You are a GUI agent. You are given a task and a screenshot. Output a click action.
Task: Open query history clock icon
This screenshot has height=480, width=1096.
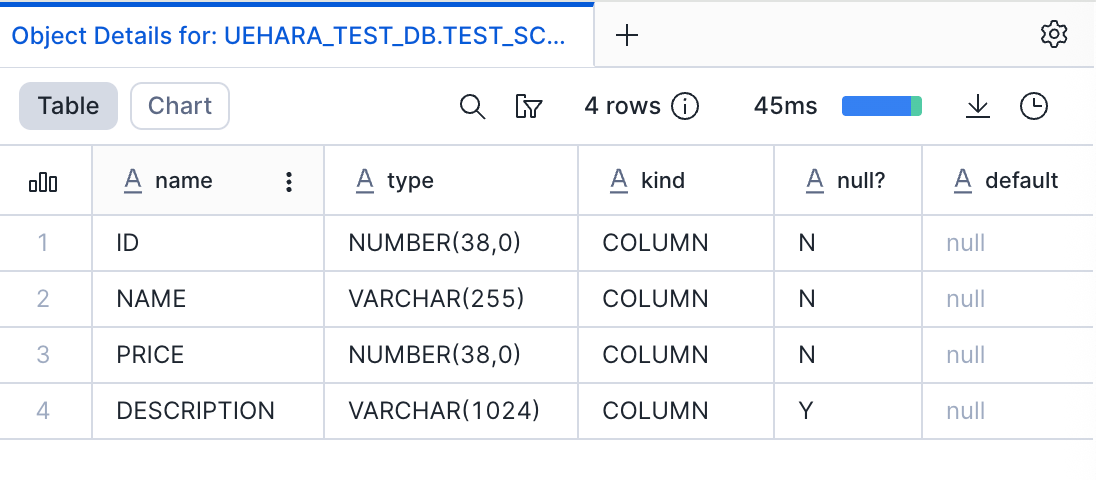tap(1033, 106)
